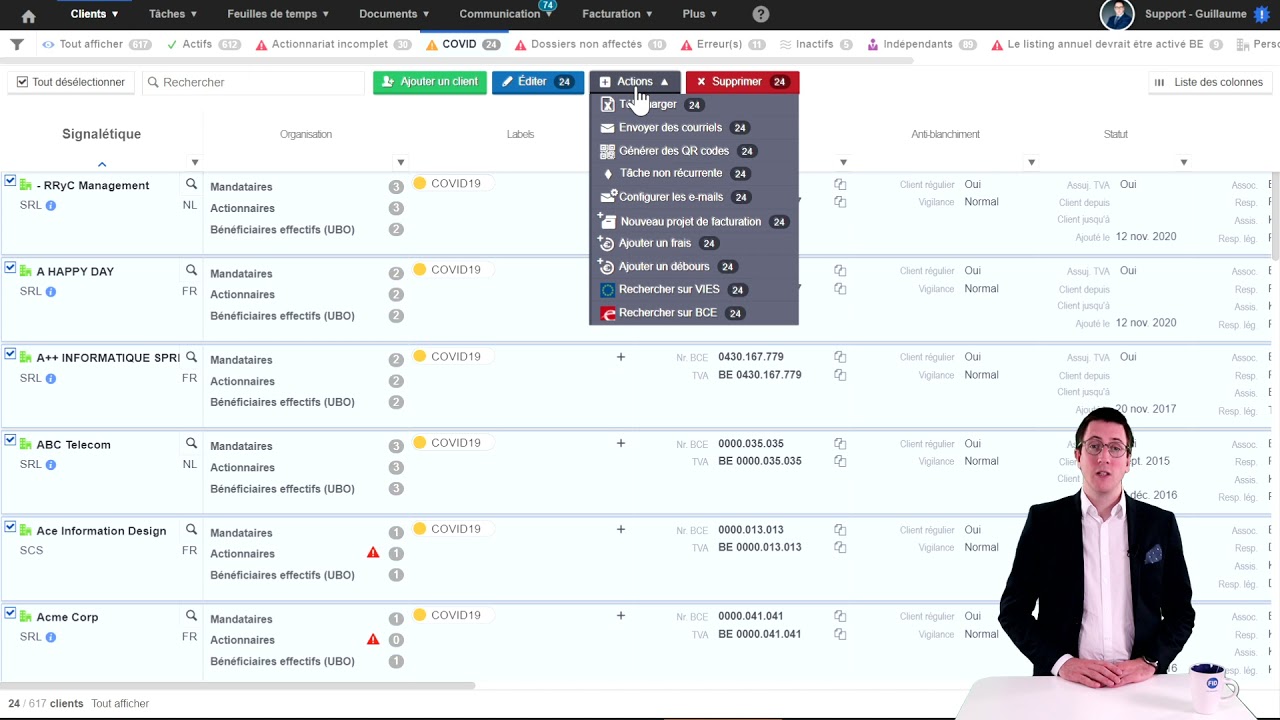Click Rechercher sur BCE icon entry
1280x720 pixels.
coord(608,313)
